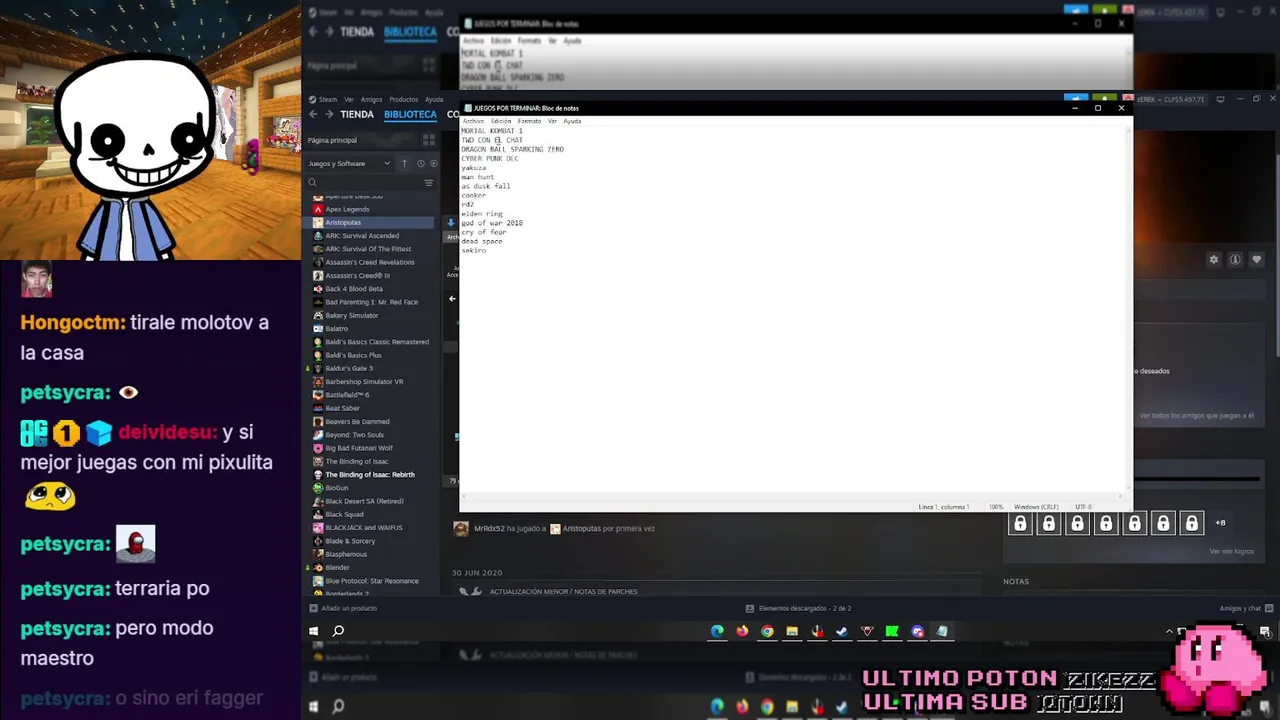The width and height of the screenshot is (1280, 720).
Task: Open Ver todos los amigos que juegan link
Action: click(x=1196, y=415)
